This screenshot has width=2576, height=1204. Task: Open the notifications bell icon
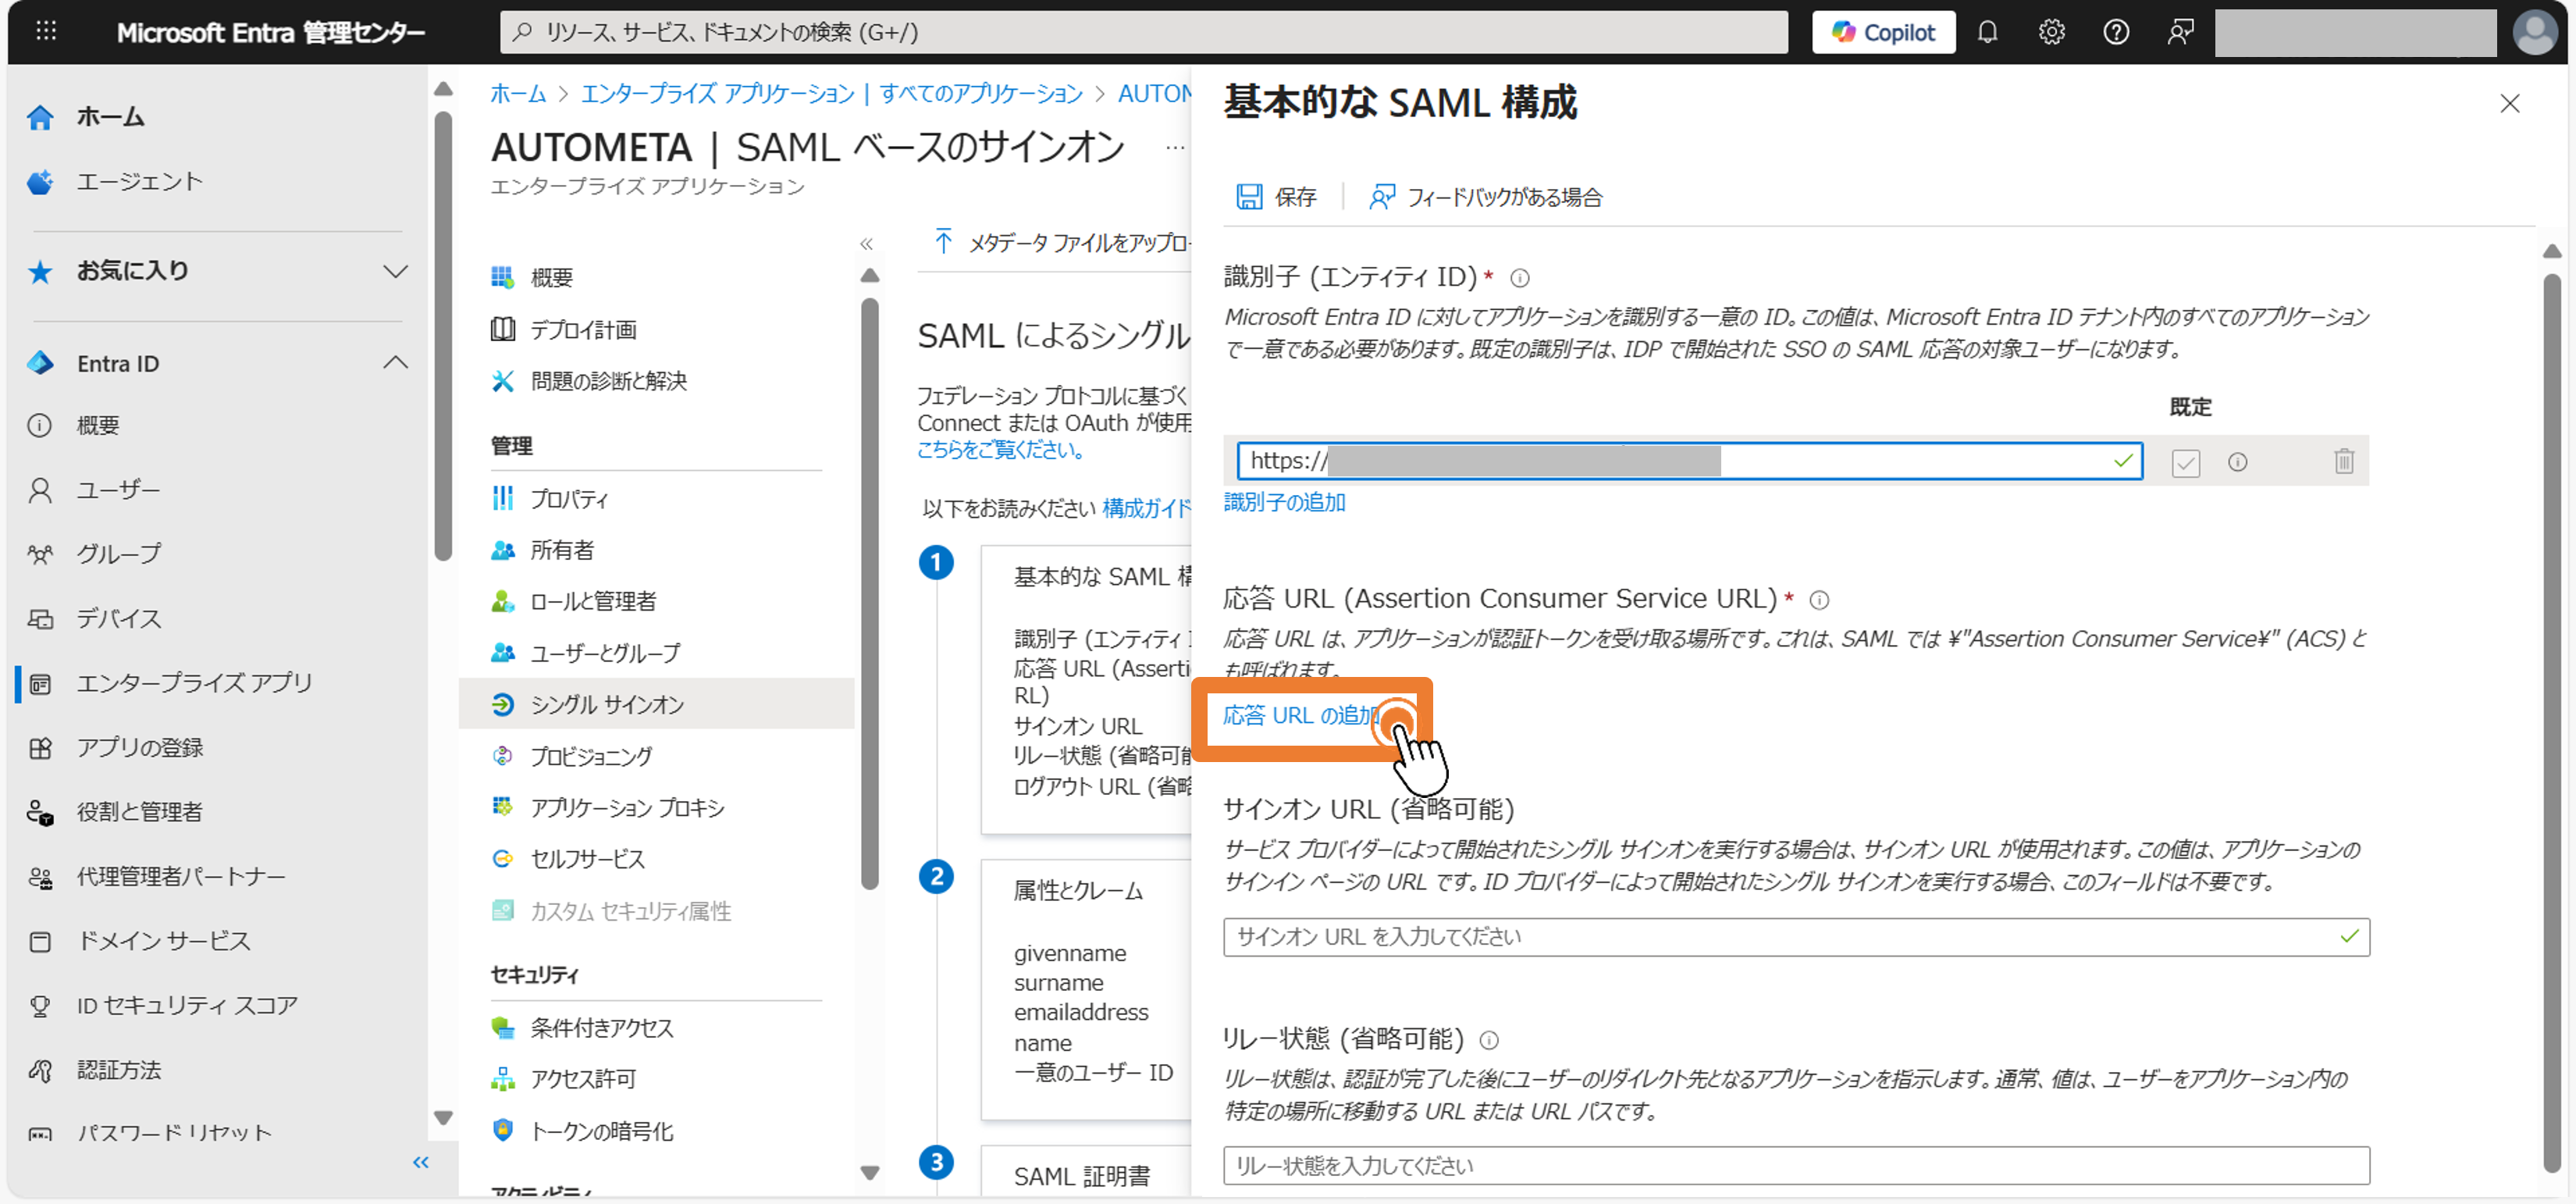click(1987, 32)
